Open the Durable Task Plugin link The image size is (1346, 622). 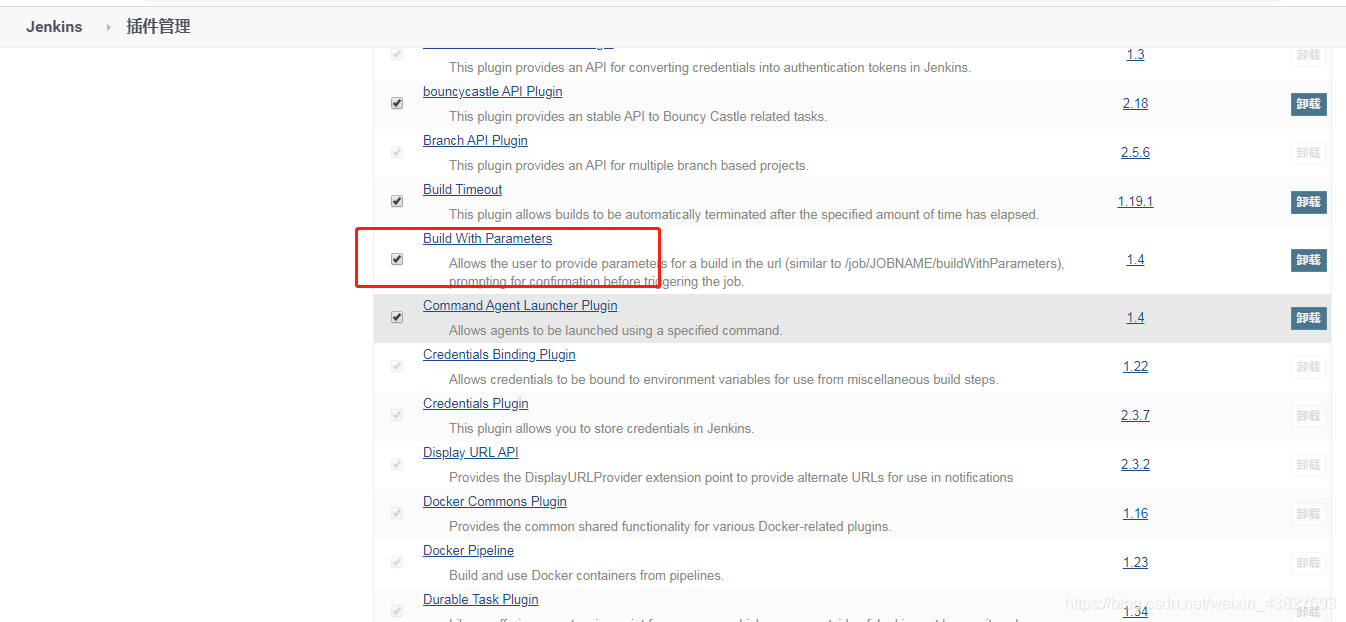(x=480, y=599)
